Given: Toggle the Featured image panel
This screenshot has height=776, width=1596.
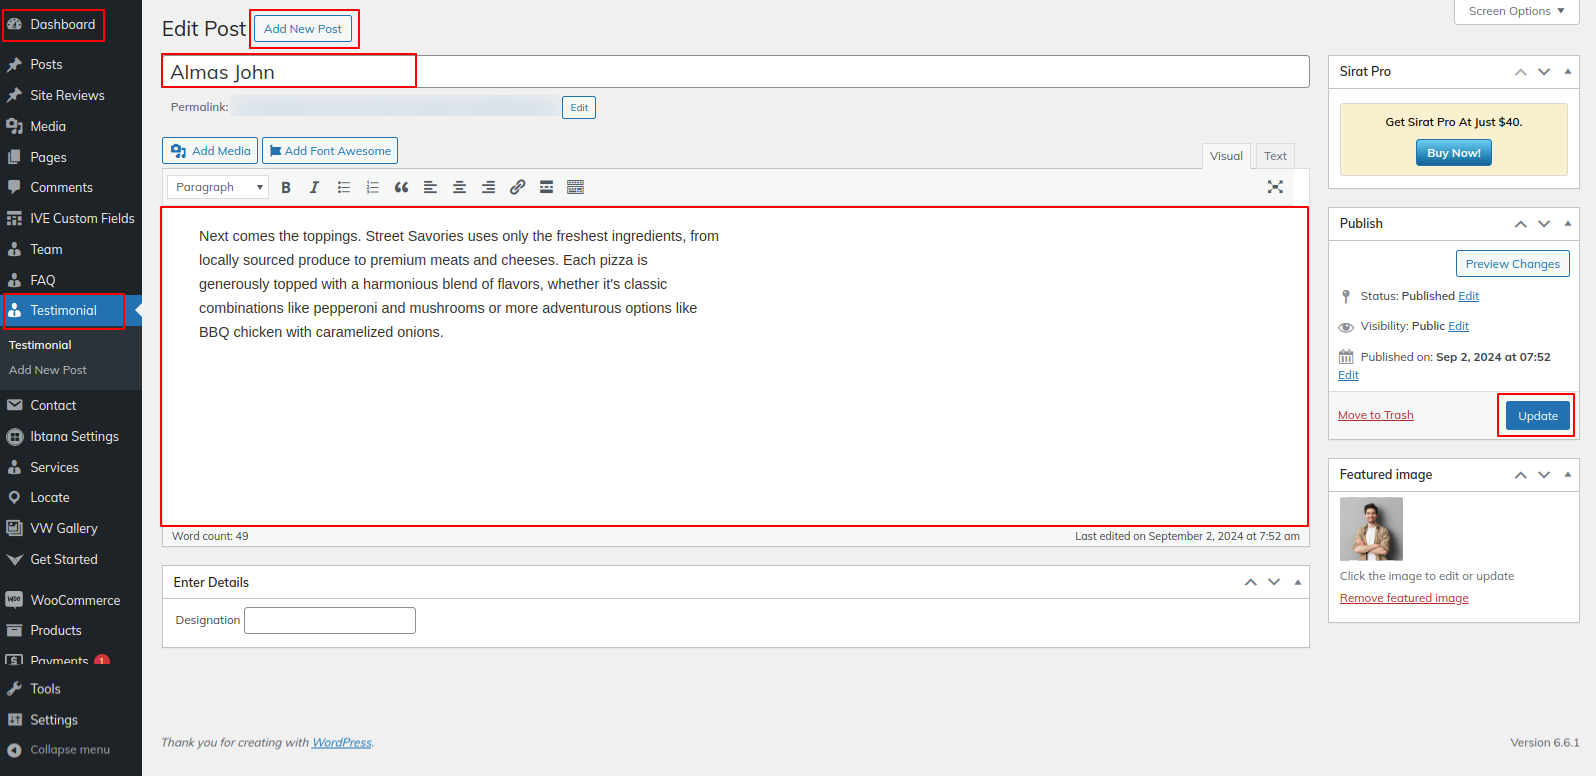Looking at the screenshot, I should [1567, 475].
